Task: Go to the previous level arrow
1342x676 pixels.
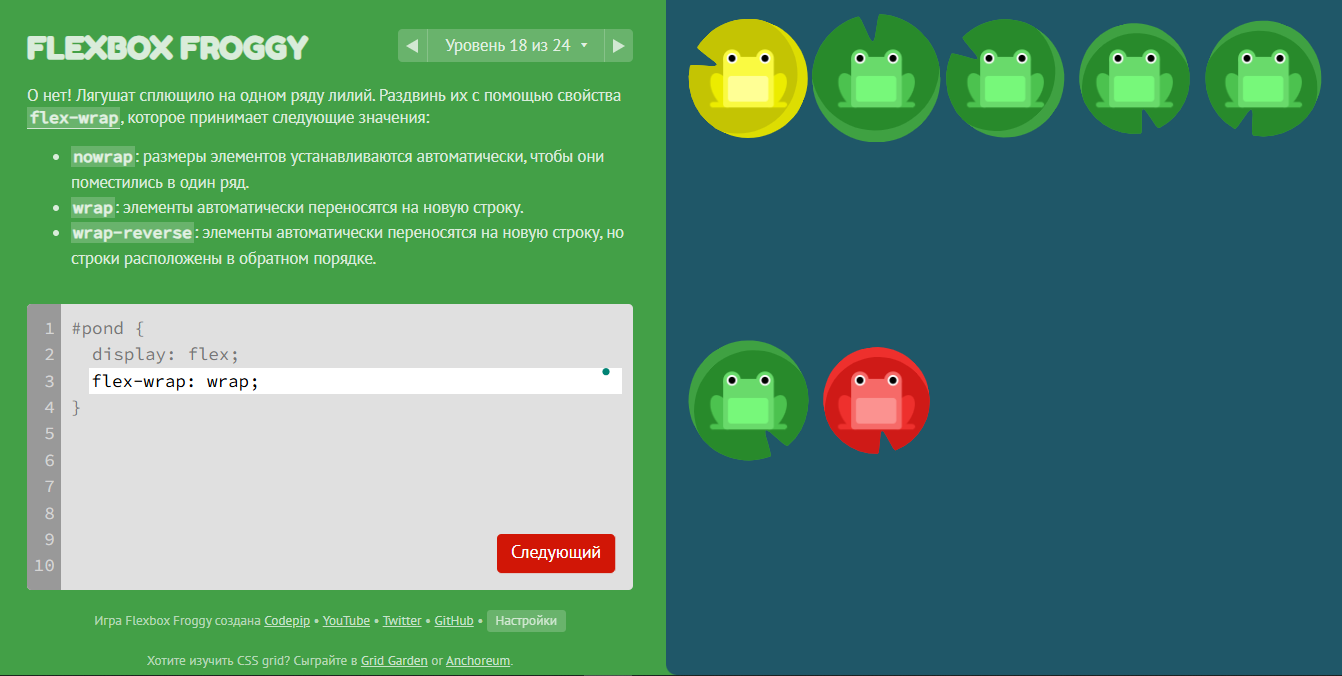Action: click(x=412, y=45)
